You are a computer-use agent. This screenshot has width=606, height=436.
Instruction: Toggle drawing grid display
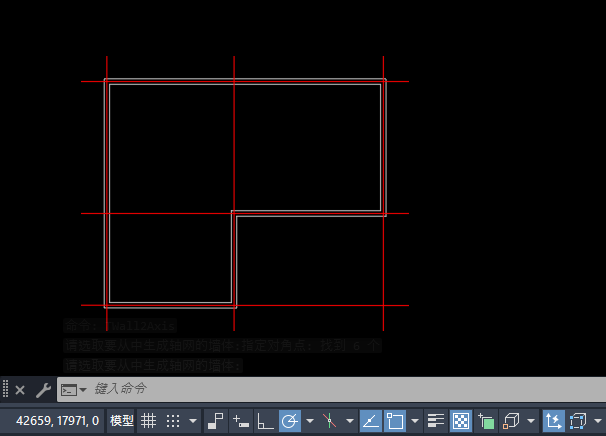coord(148,421)
